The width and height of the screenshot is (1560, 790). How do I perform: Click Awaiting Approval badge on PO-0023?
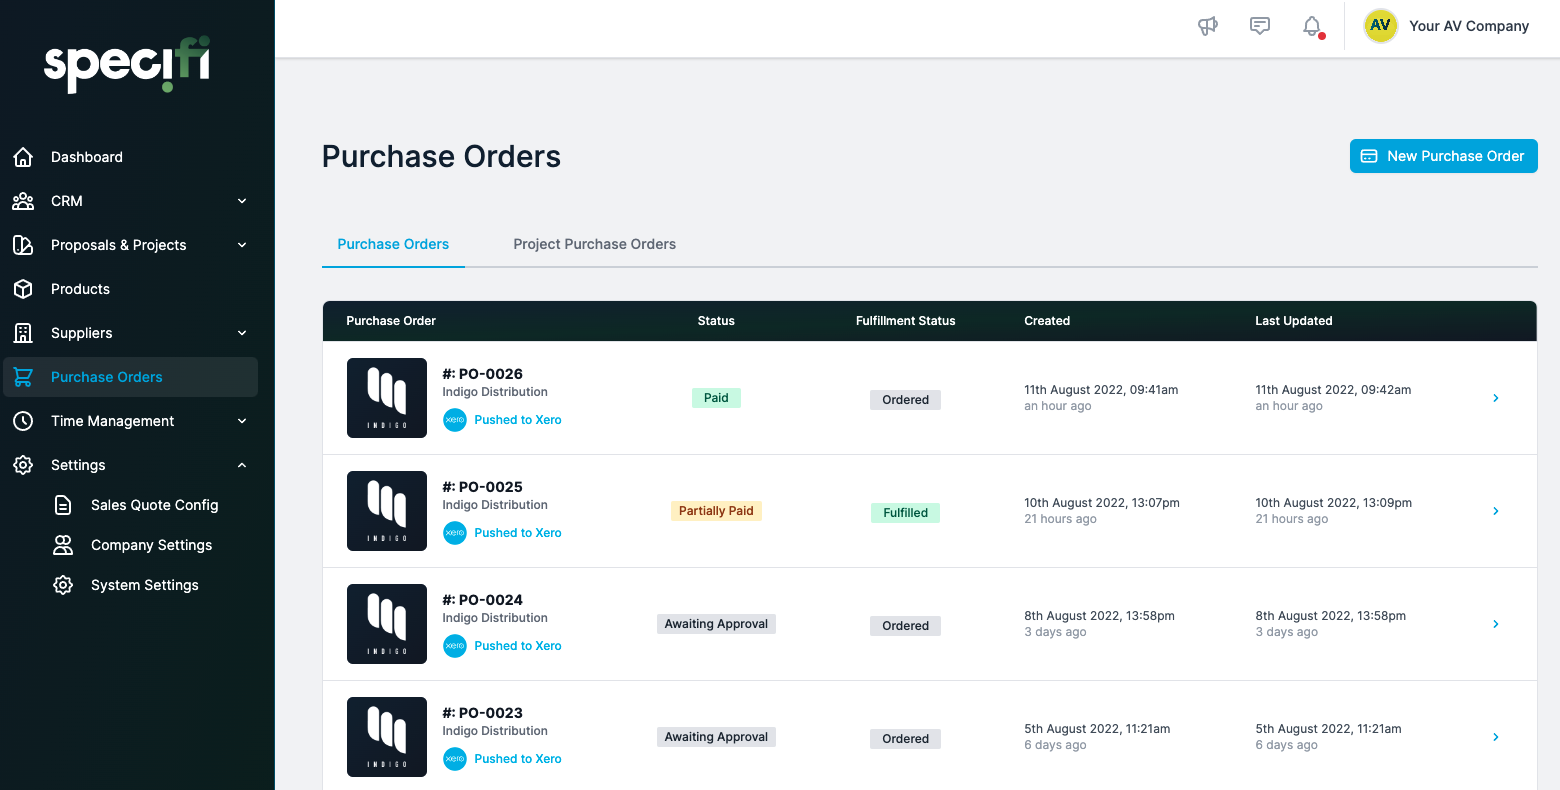(716, 737)
